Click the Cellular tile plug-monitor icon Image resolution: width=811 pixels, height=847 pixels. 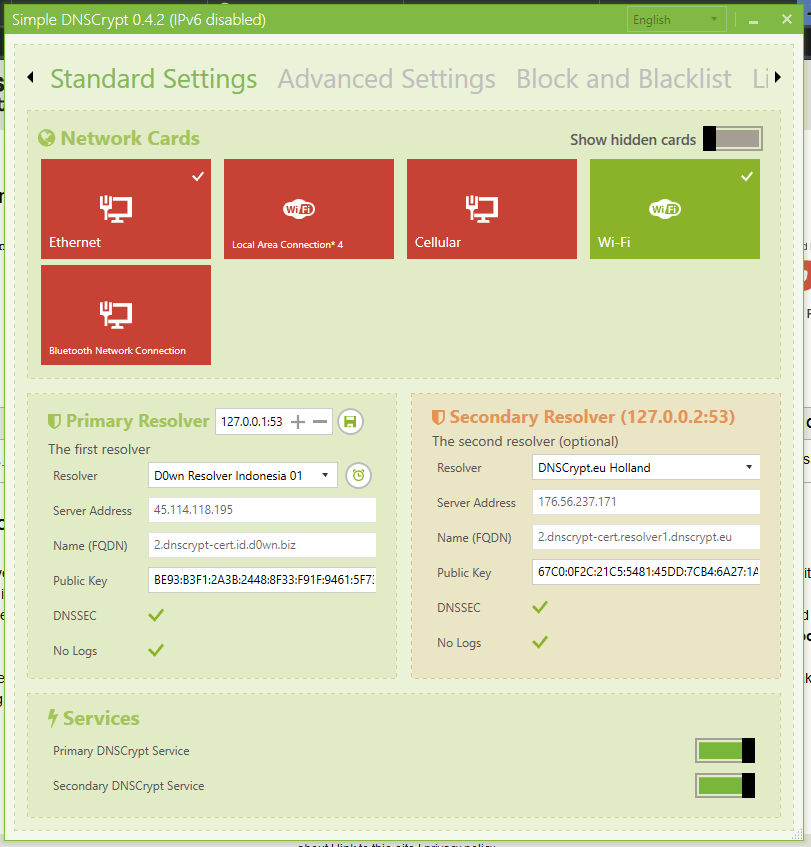click(x=481, y=209)
